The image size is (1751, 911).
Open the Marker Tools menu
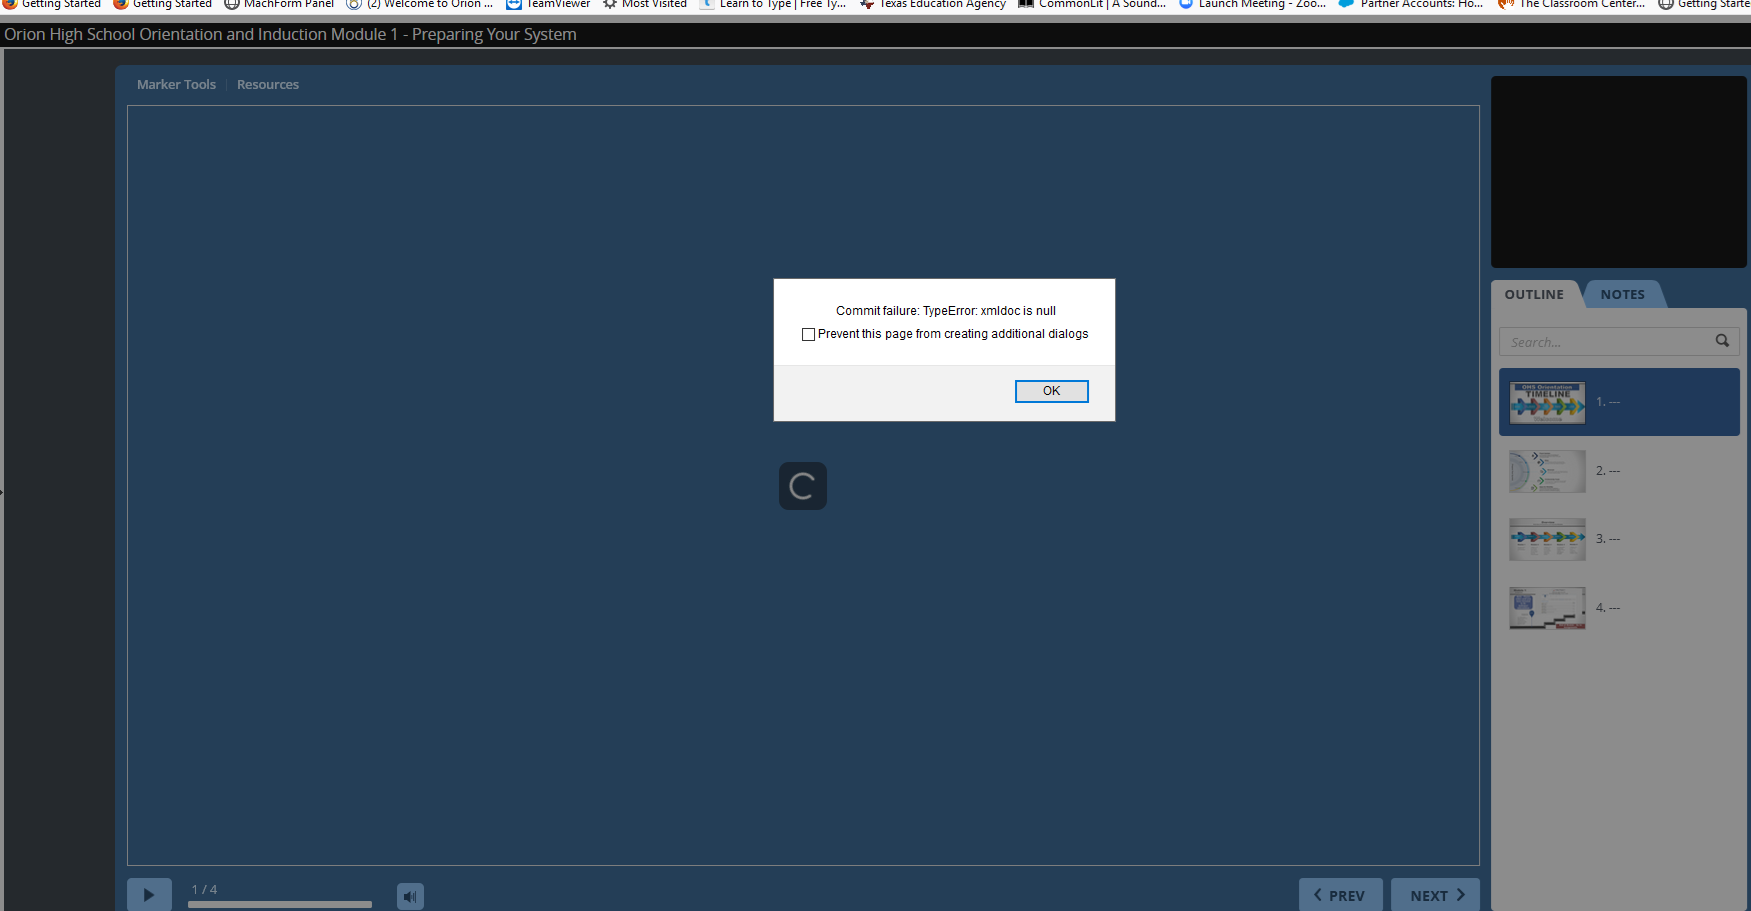coord(176,85)
